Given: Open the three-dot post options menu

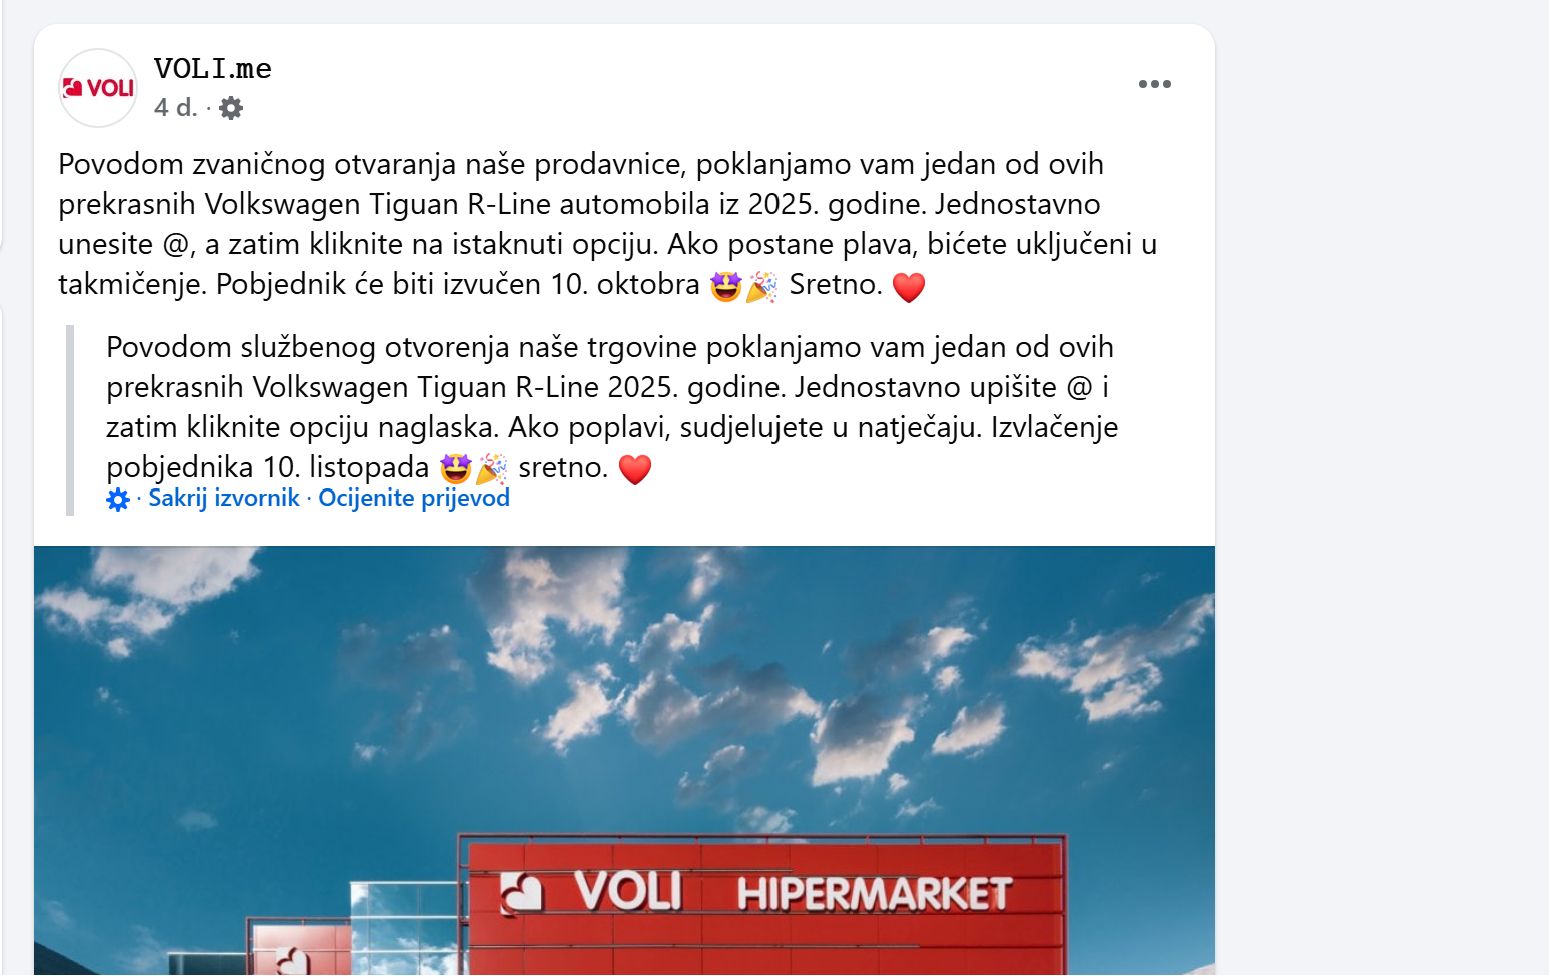Looking at the screenshot, I should [x=1155, y=84].
